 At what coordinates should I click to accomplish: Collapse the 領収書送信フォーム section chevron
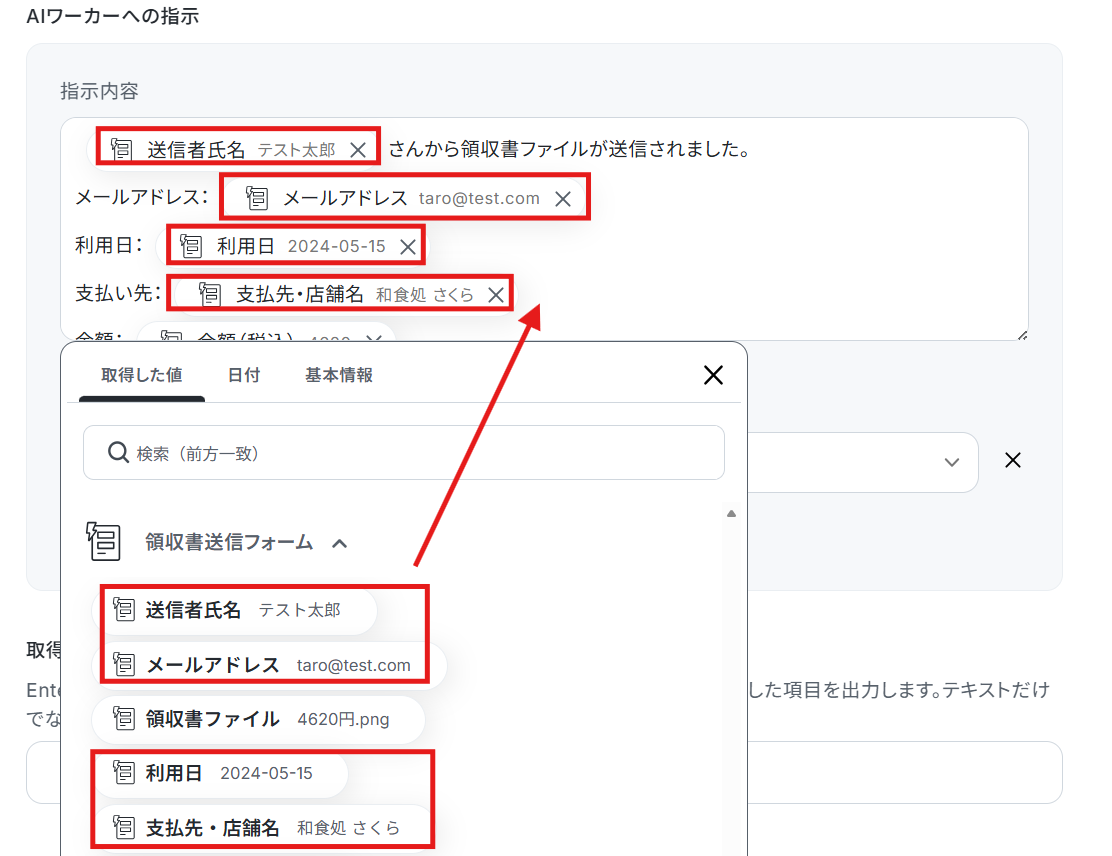pyautogui.click(x=340, y=544)
